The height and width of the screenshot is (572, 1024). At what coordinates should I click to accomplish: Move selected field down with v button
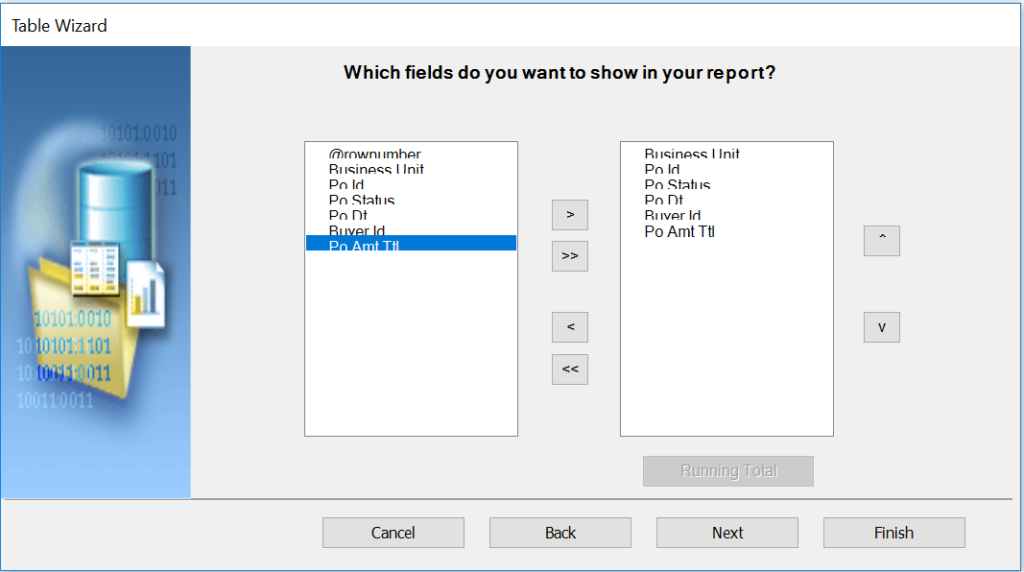pyautogui.click(x=882, y=327)
